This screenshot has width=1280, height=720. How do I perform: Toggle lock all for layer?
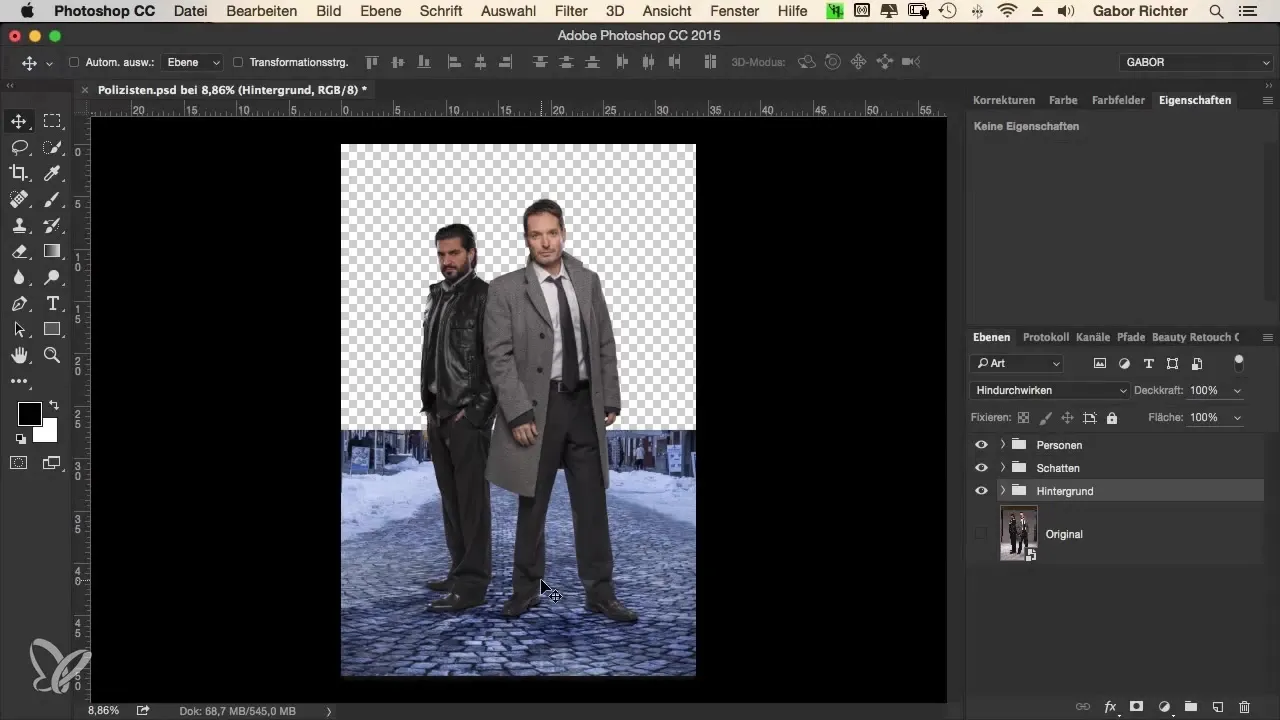click(1112, 418)
